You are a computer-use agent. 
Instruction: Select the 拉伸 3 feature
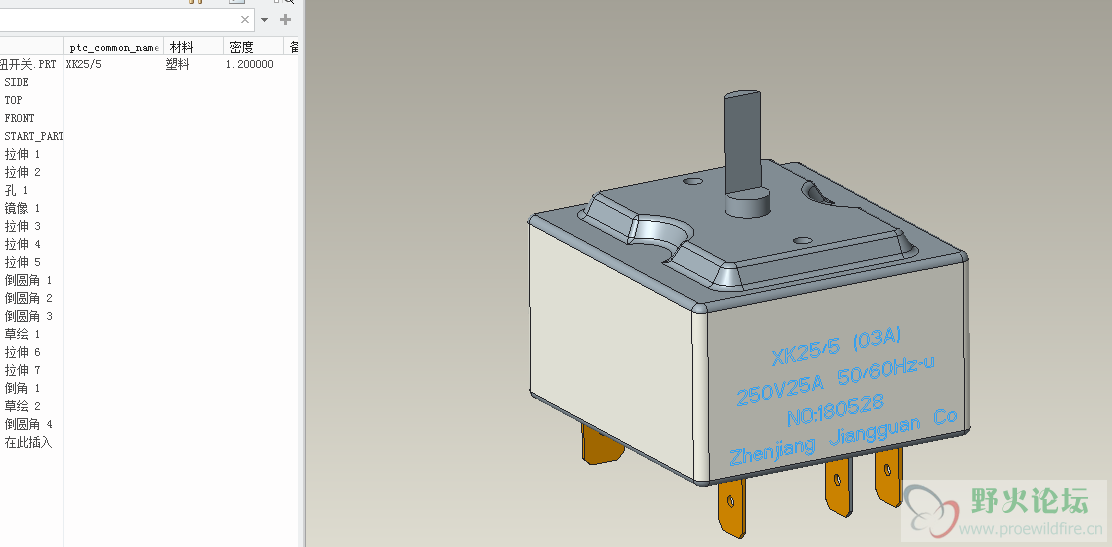coord(22,226)
